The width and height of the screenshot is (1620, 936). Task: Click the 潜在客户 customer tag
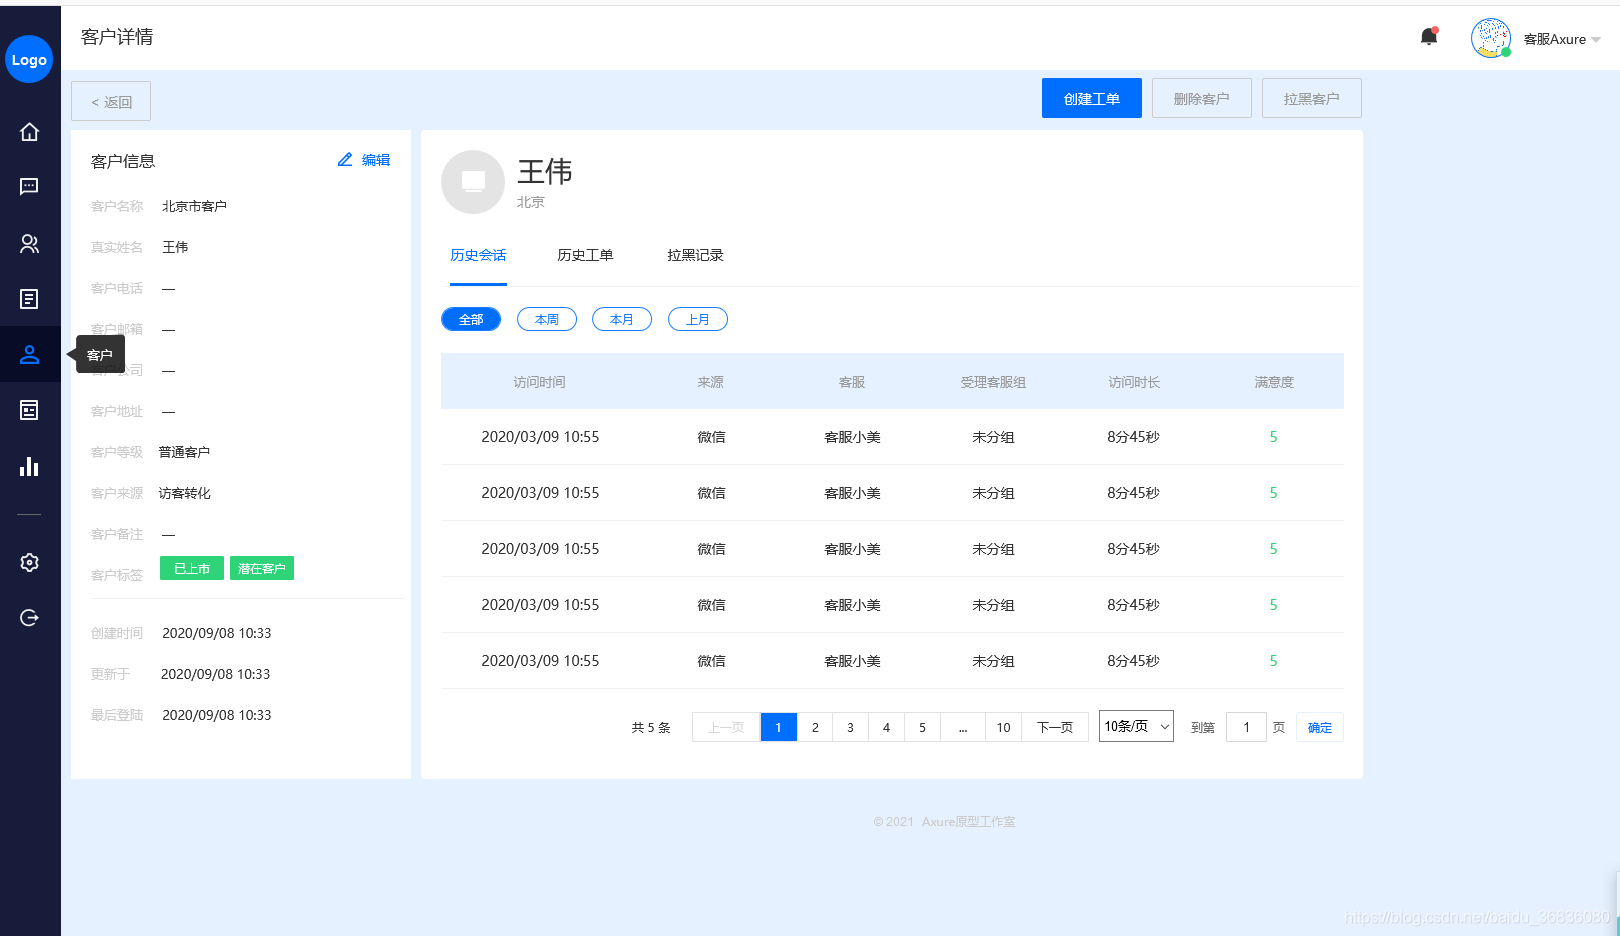click(262, 568)
